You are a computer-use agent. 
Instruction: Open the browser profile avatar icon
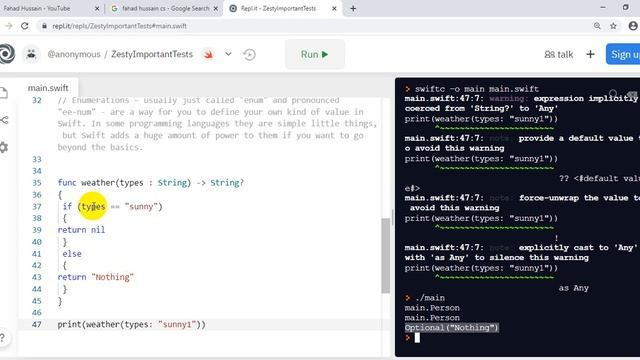633,26
